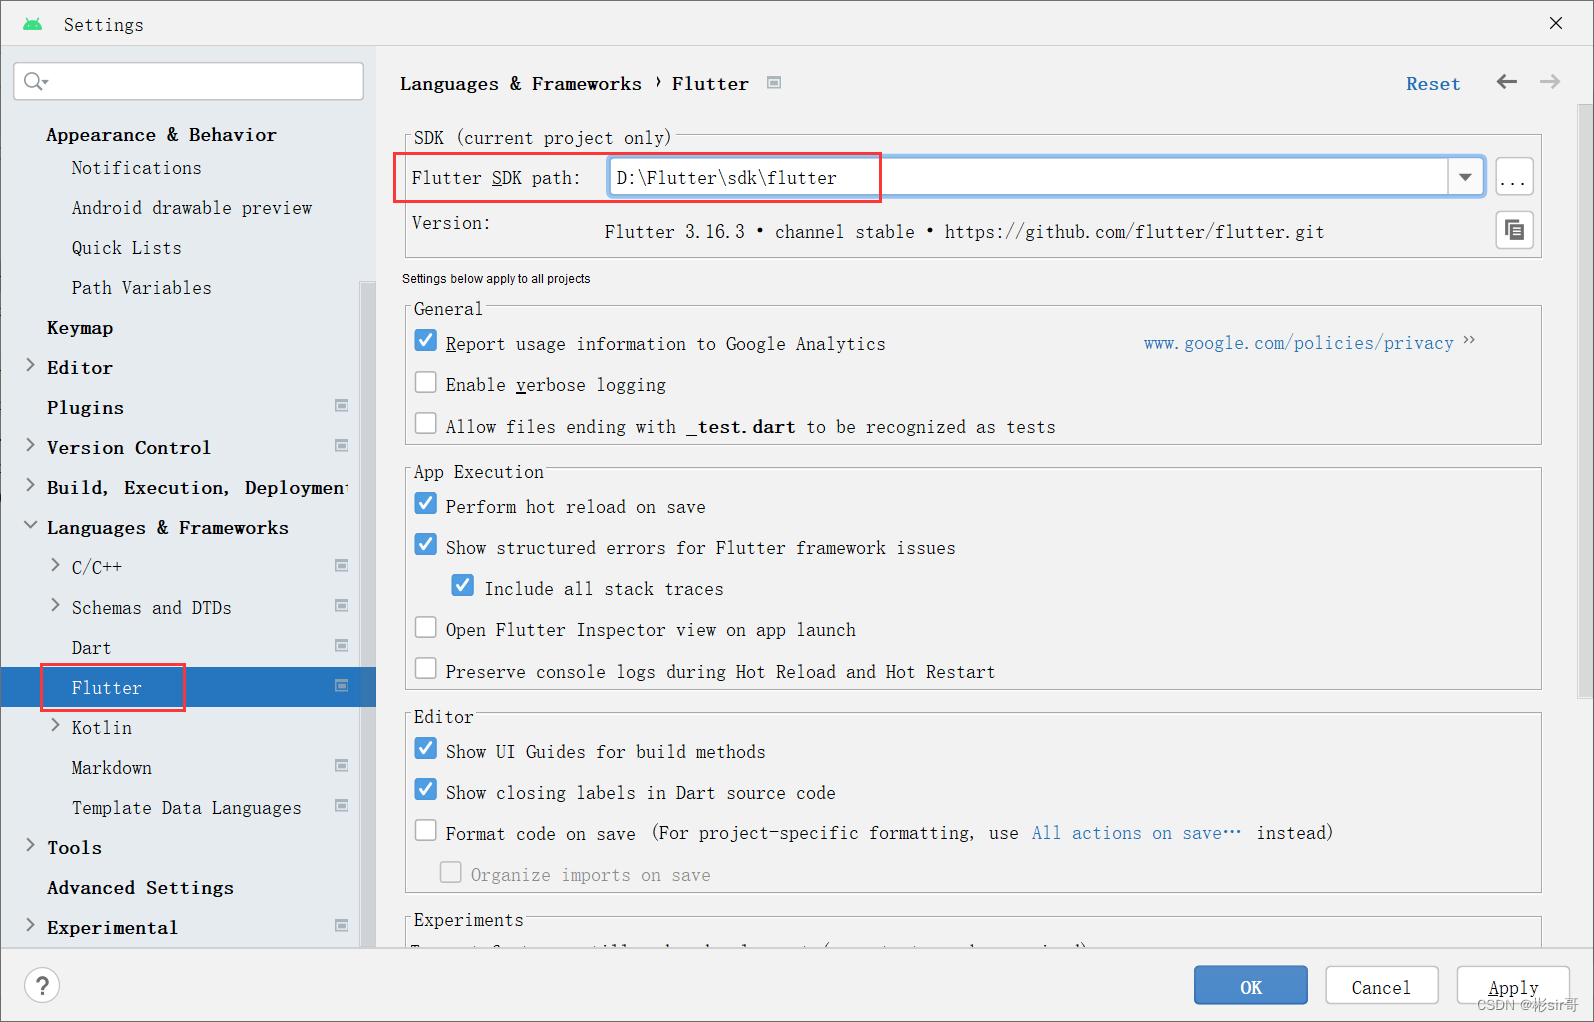This screenshot has height=1022, width=1594.
Task: Click the settings tree vertical scrollbar
Action: pyautogui.click(x=367, y=613)
